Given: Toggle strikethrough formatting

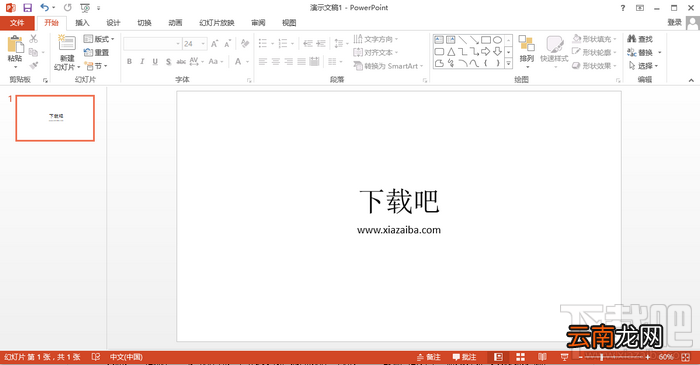Looking at the screenshot, I should click(181, 62).
